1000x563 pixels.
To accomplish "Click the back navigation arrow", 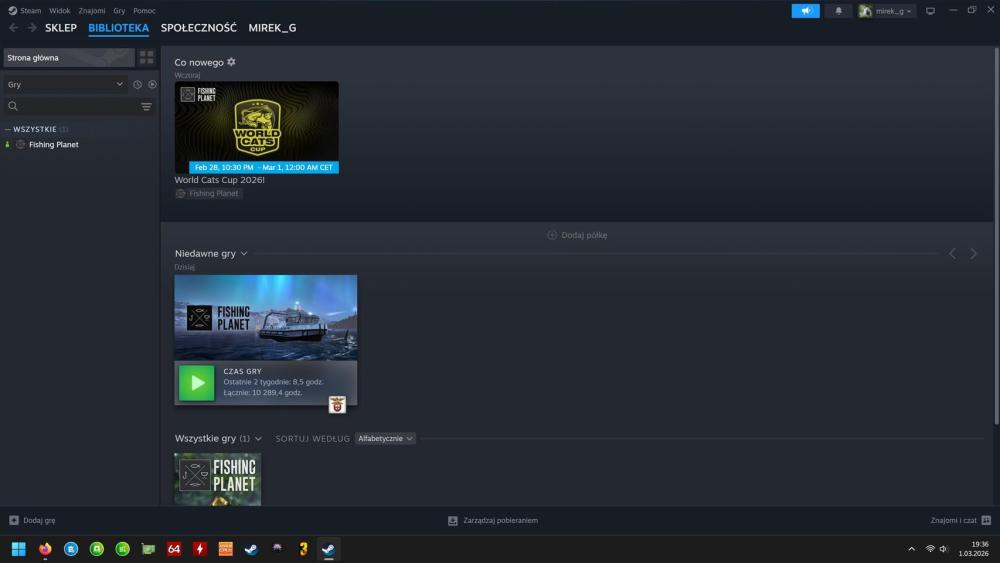I will click(13, 28).
